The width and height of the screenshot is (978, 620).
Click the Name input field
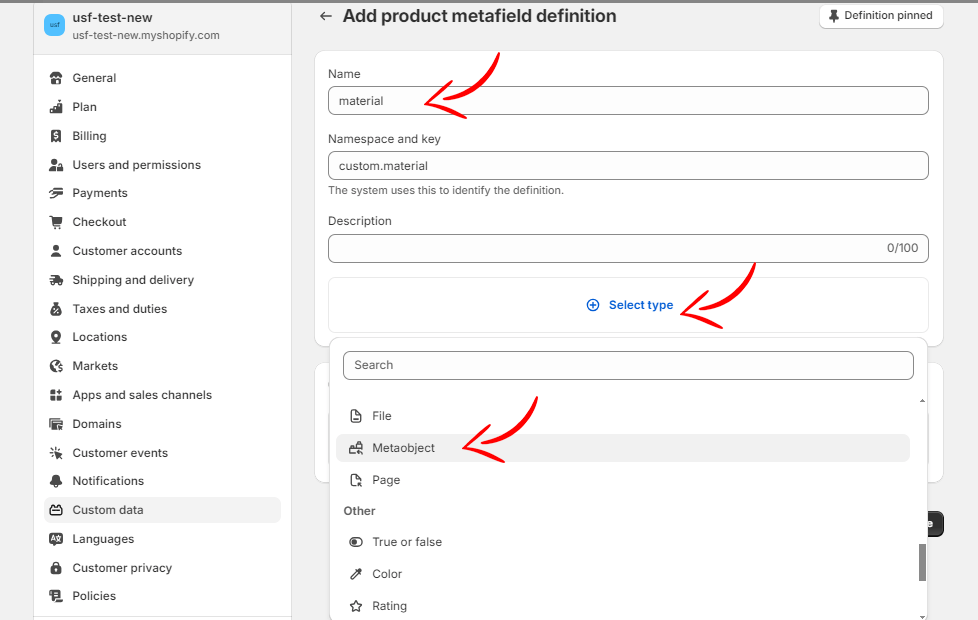pos(628,101)
